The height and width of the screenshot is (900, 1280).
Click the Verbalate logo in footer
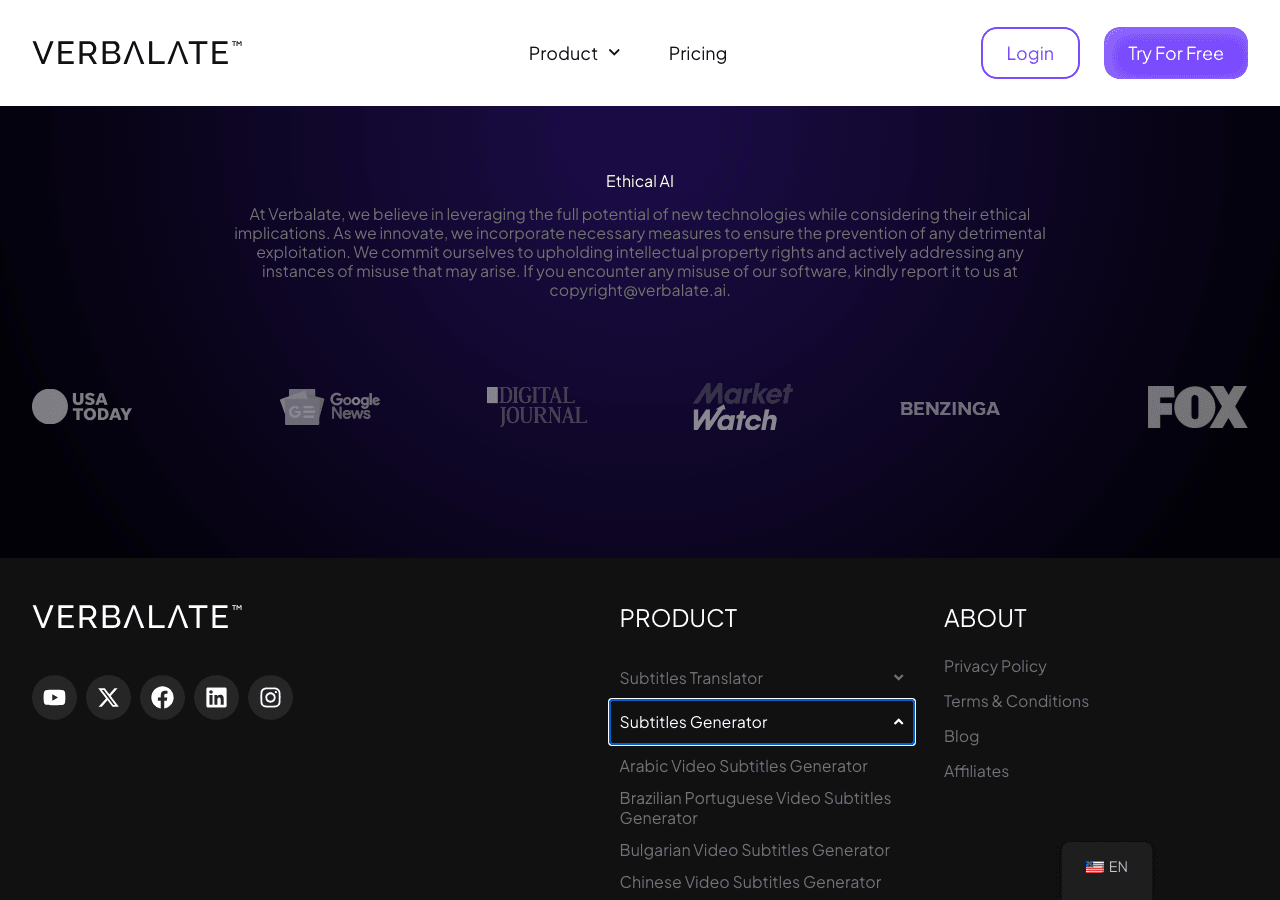(x=137, y=617)
